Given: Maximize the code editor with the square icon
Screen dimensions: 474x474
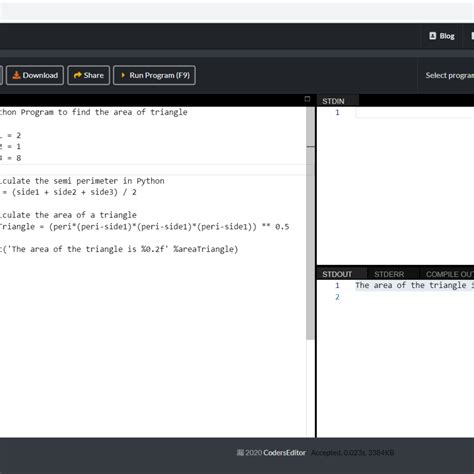Looking at the screenshot, I should pyautogui.click(x=307, y=99).
